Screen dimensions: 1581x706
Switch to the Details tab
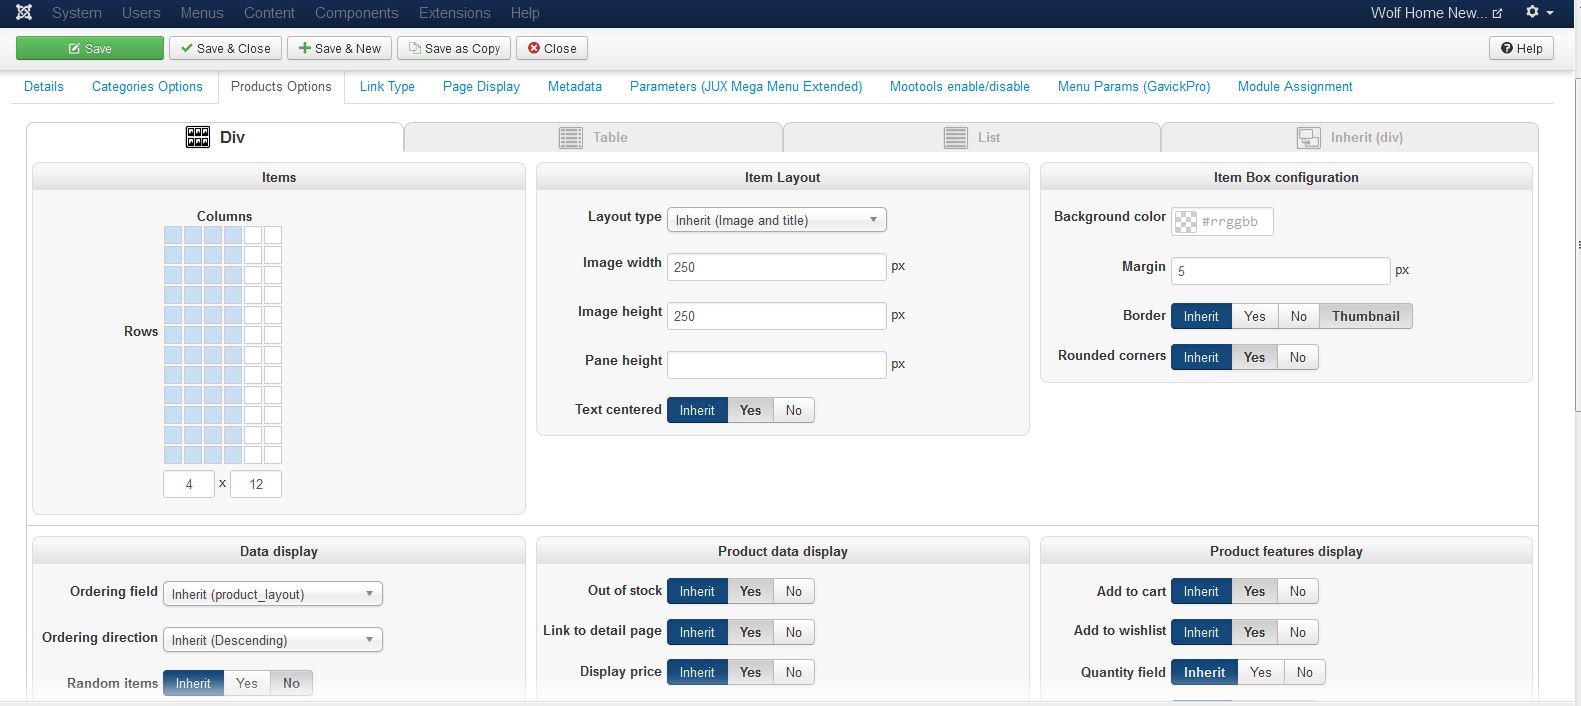point(44,86)
